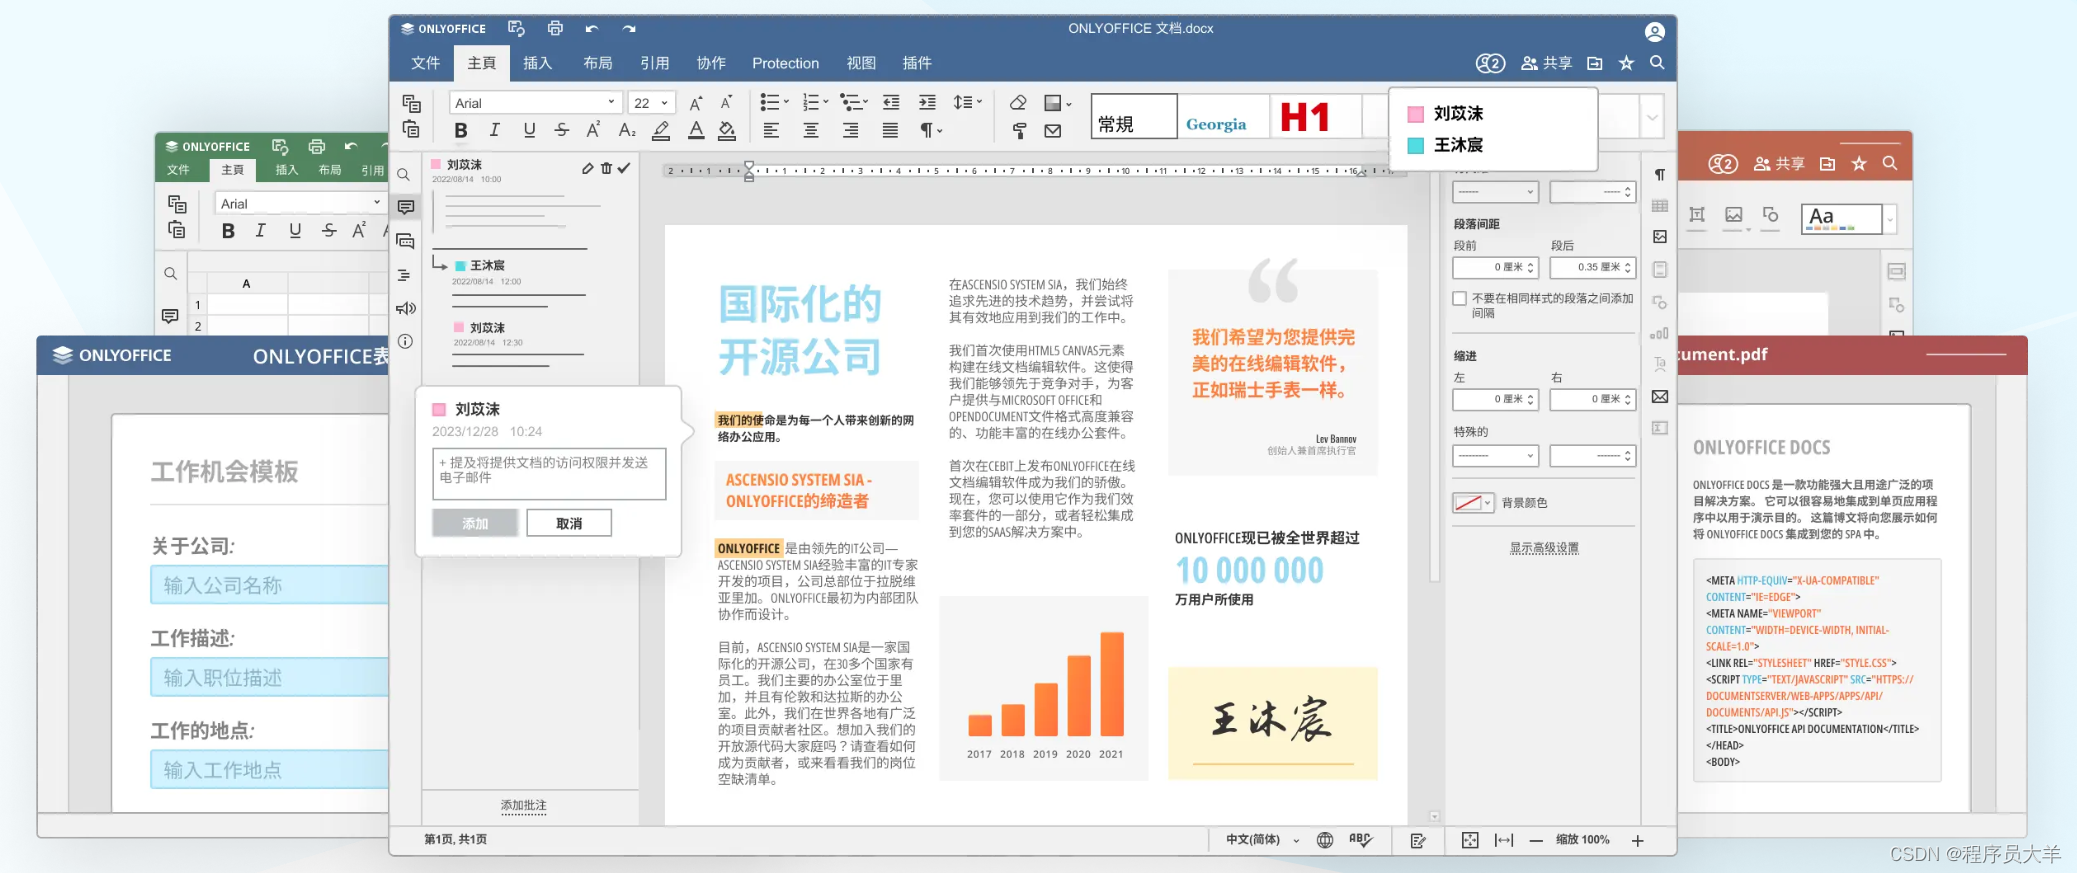The height and width of the screenshot is (873, 2077).
Task: Clear style with the eraser icon
Action: point(1018,103)
